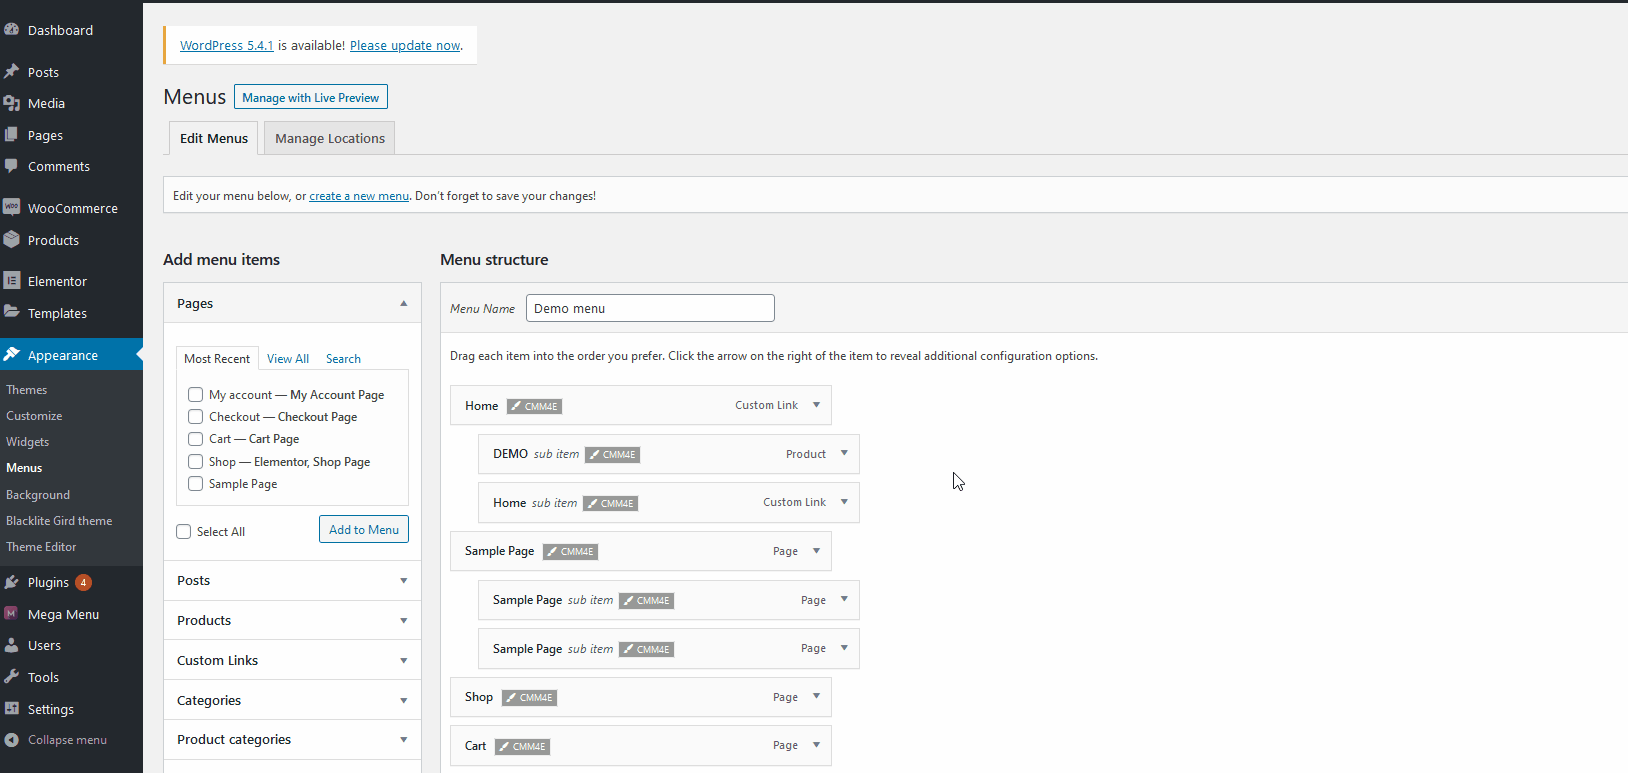Click the Mega Menu icon
Image resolution: width=1628 pixels, height=773 pixels.
pos(12,614)
